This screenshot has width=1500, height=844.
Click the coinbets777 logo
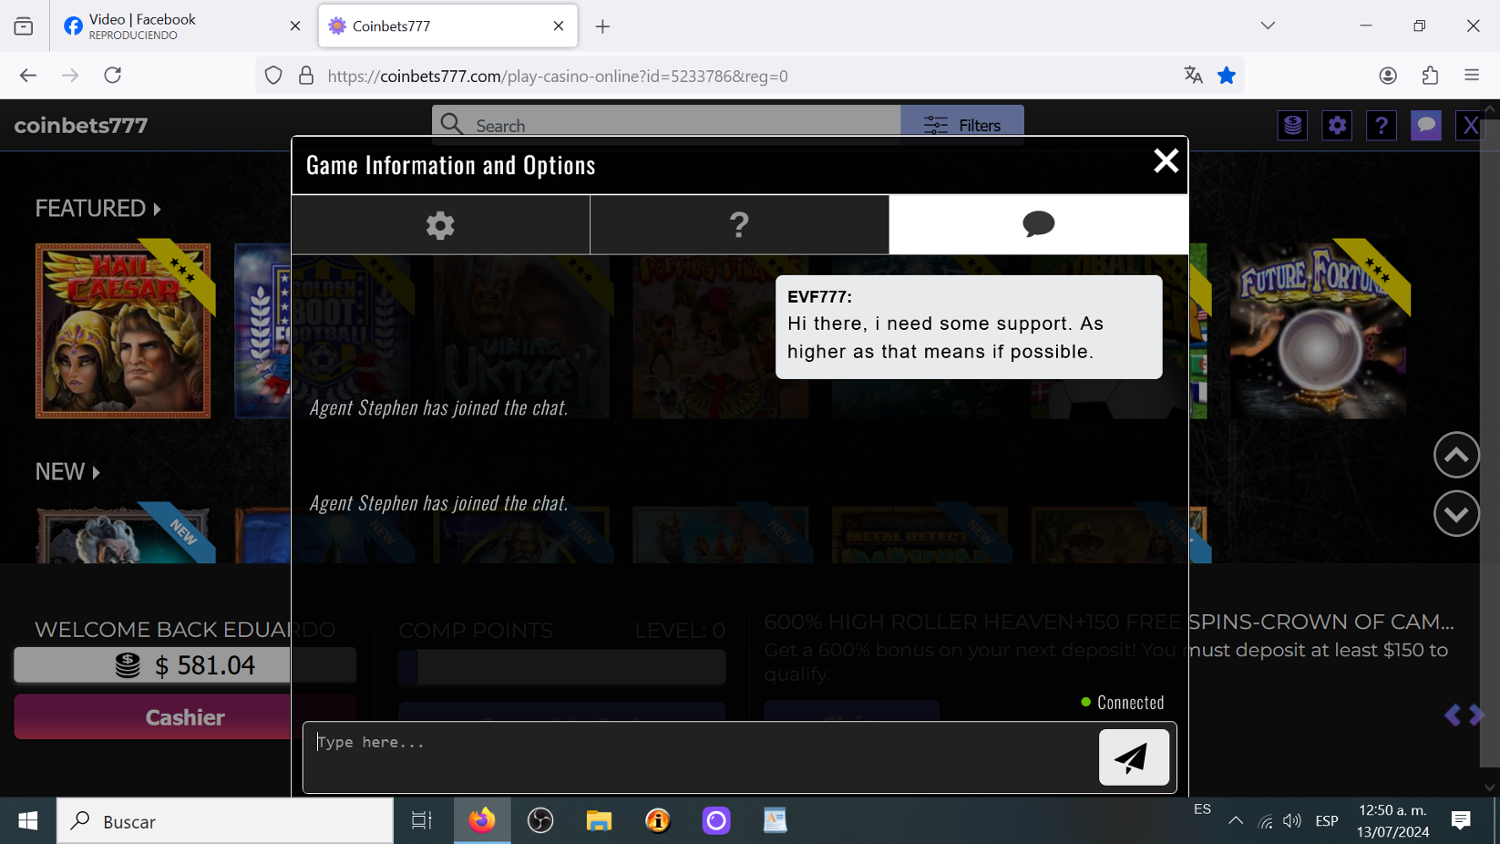(x=81, y=125)
